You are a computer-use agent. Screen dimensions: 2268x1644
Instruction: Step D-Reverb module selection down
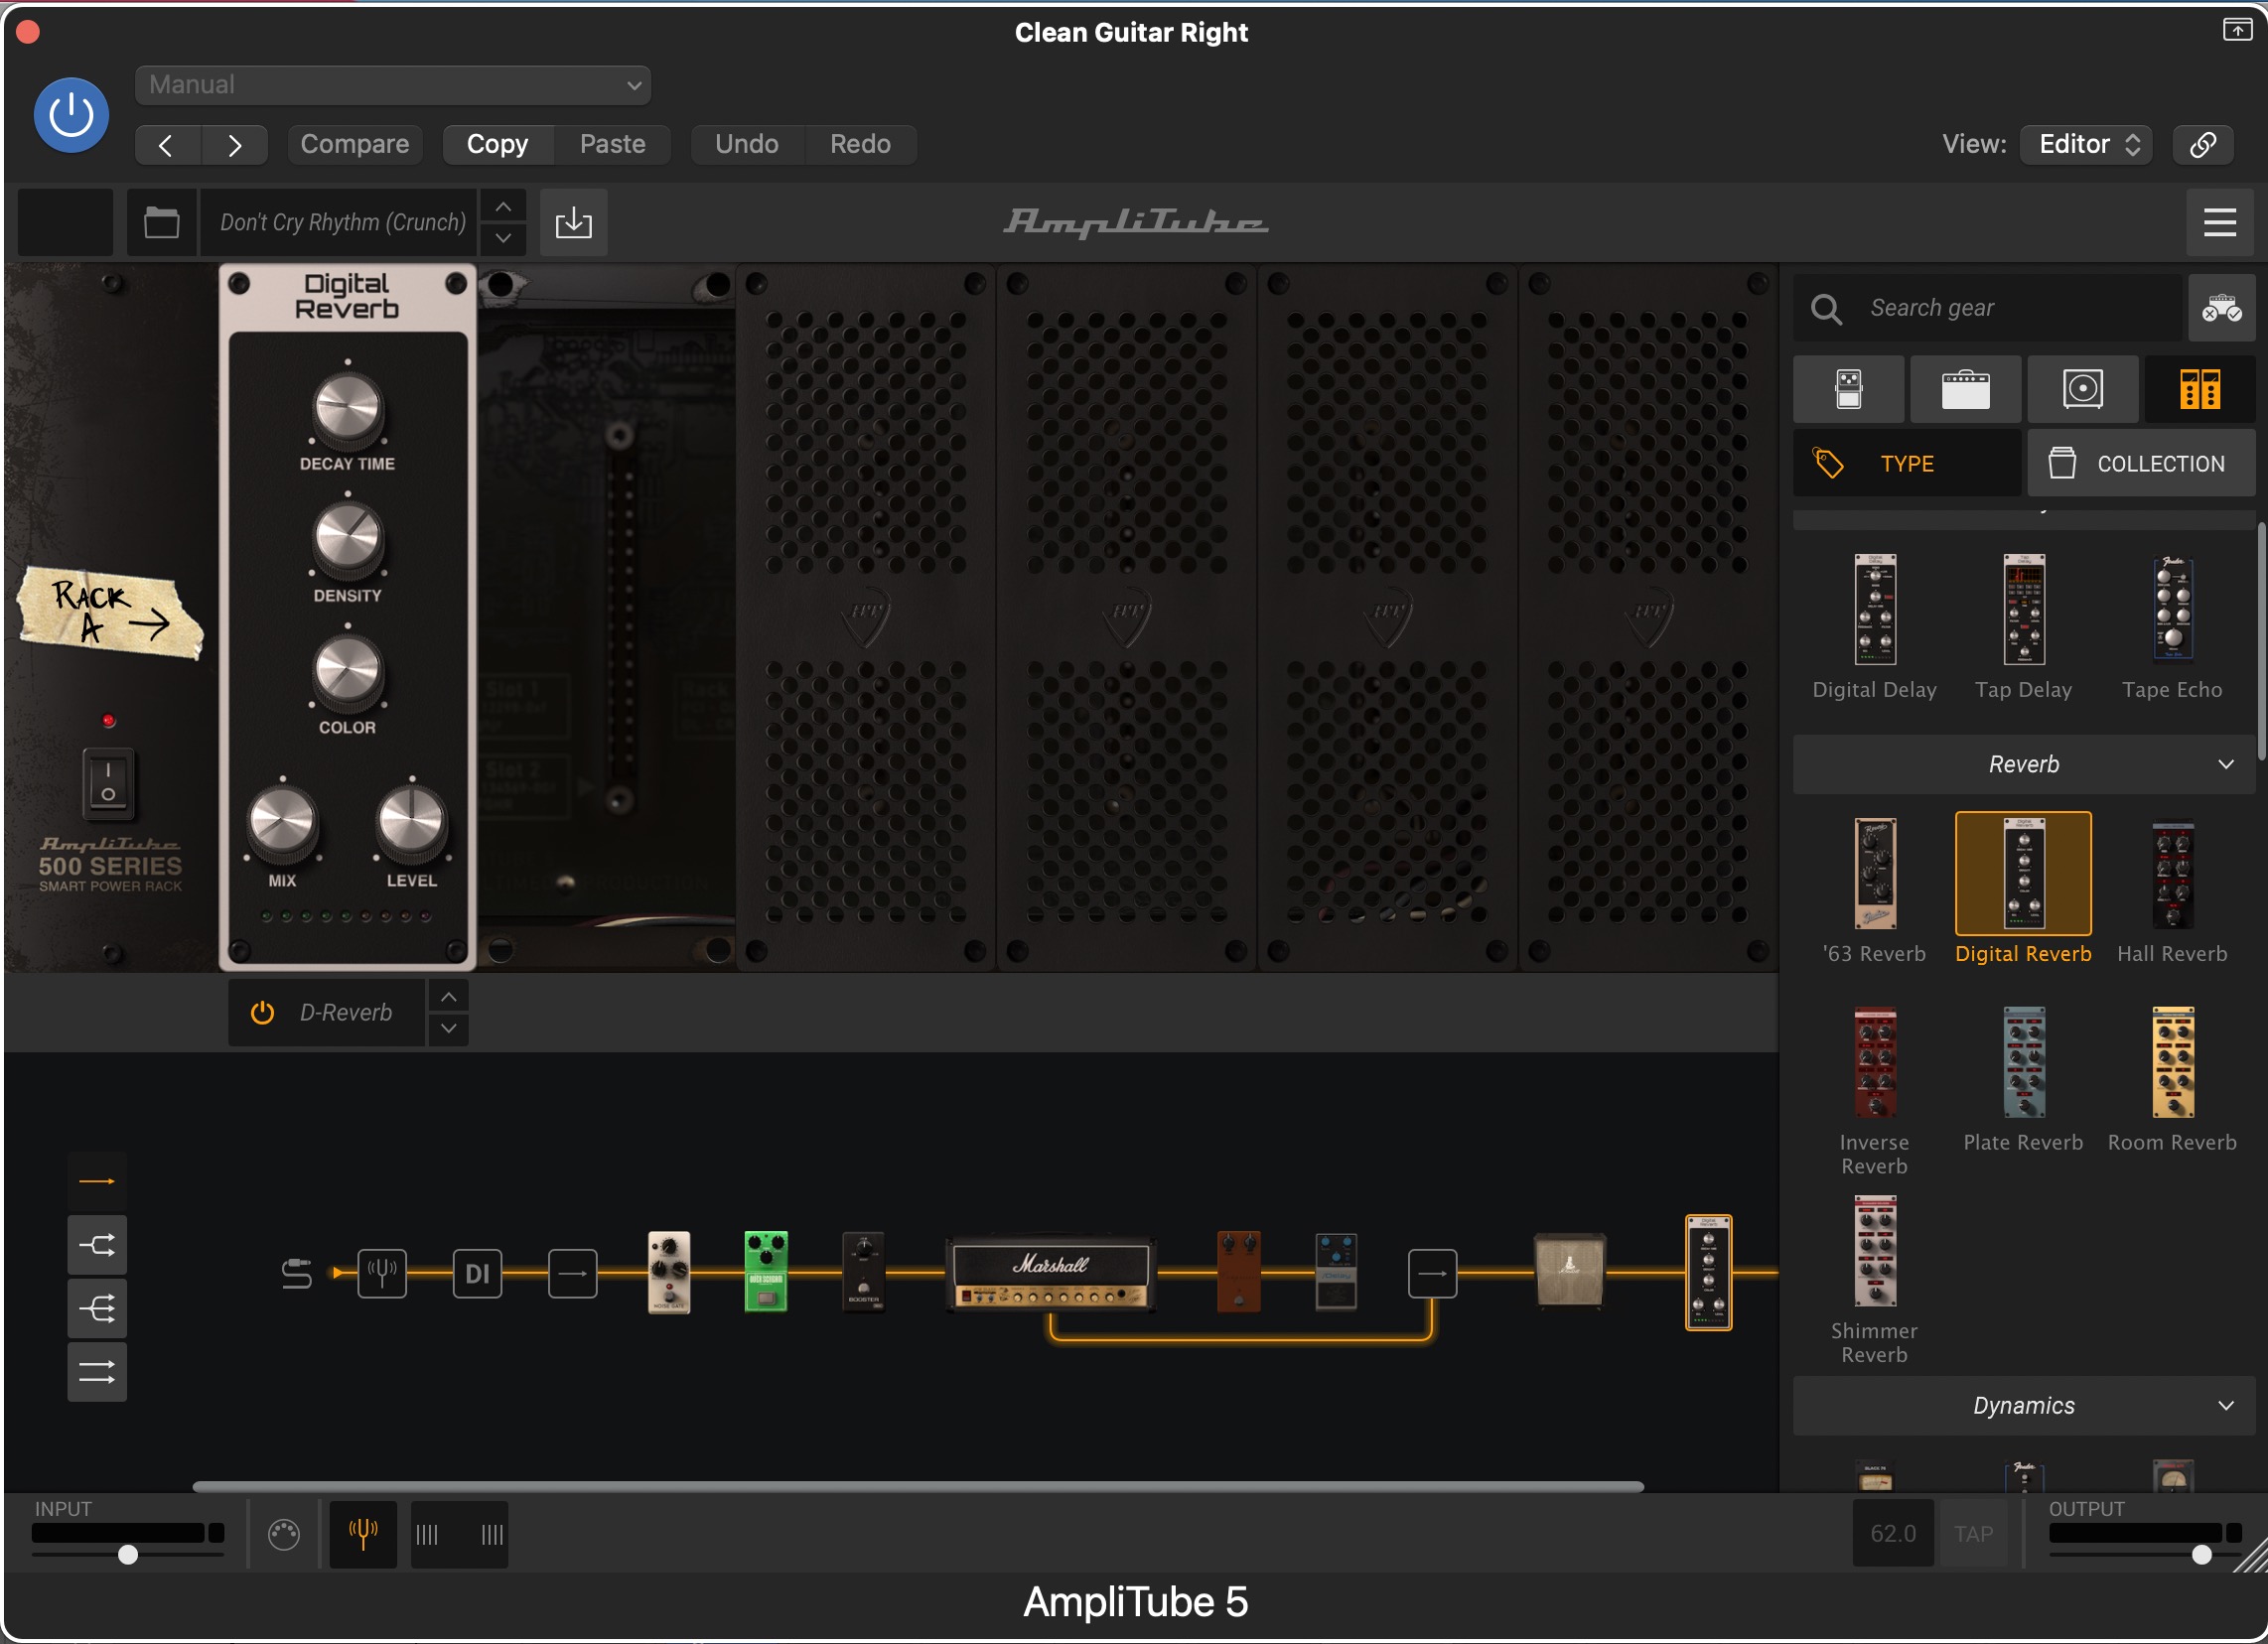pyautogui.click(x=449, y=1029)
